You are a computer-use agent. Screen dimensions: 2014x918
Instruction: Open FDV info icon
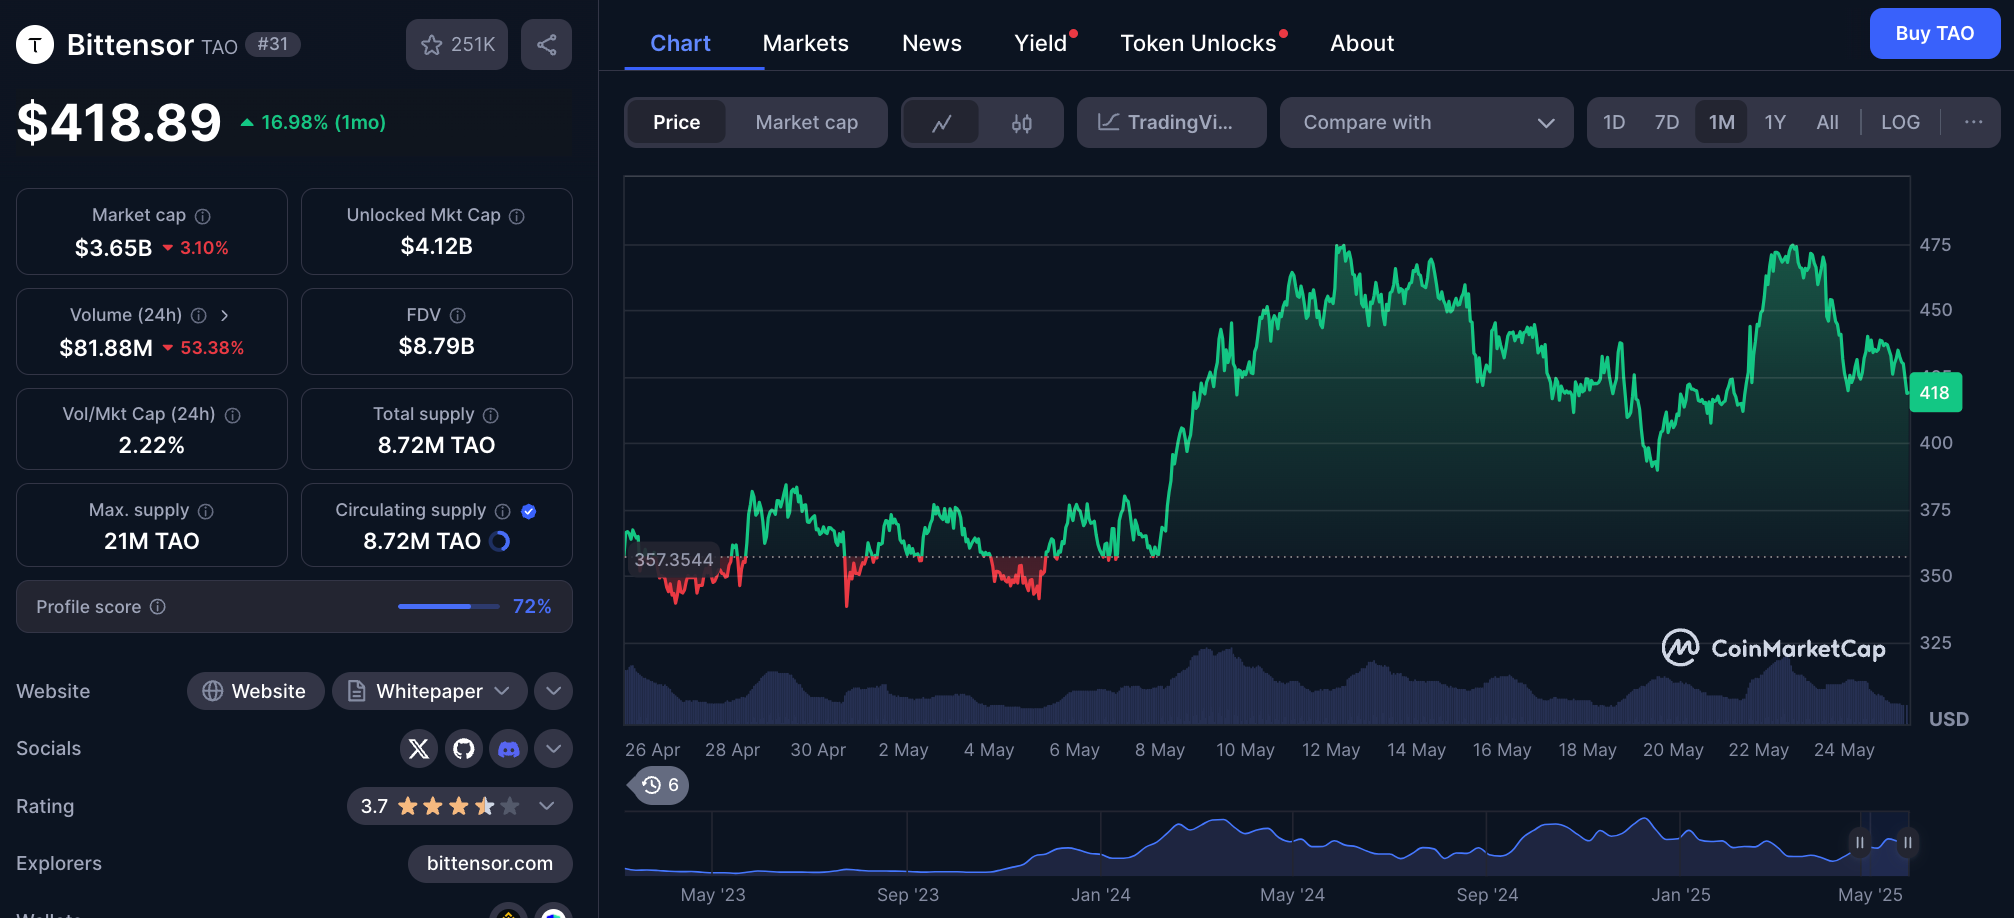[x=458, y=316]
